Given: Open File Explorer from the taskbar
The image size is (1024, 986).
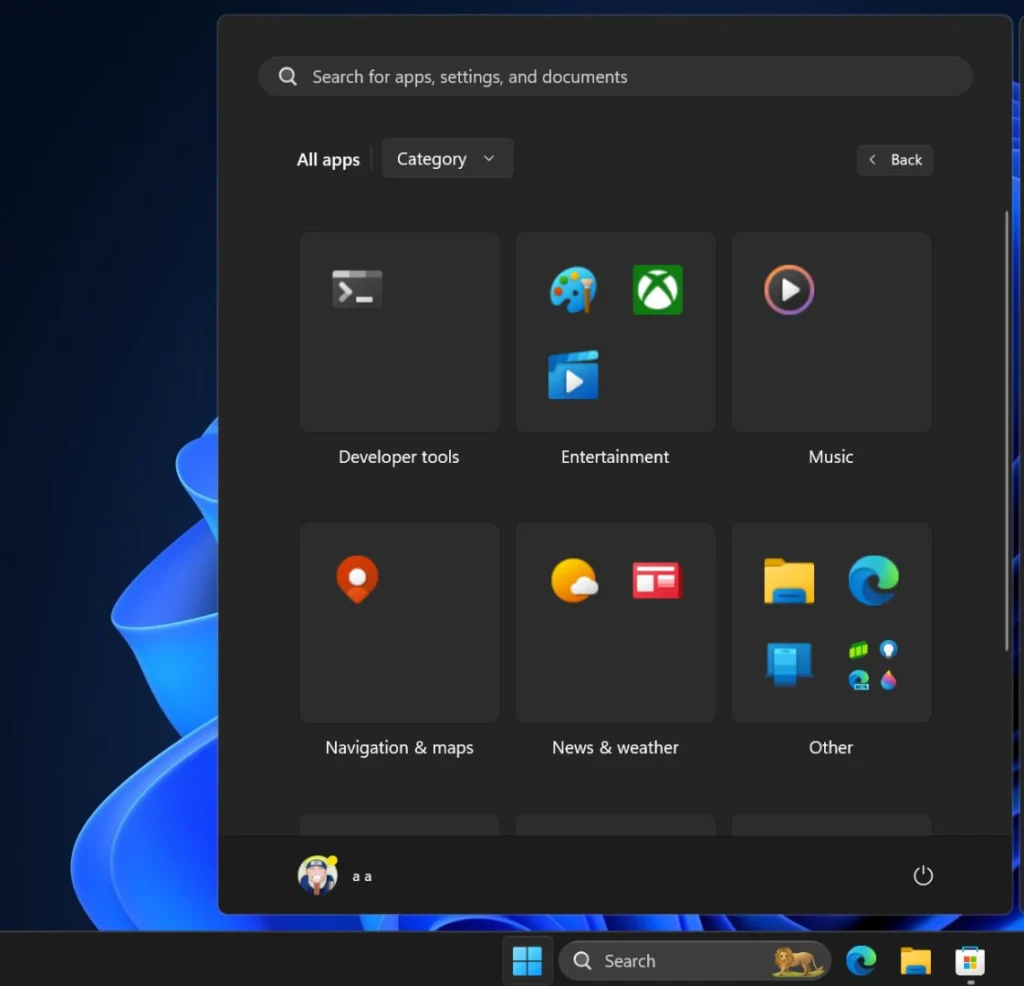Looking at the screenshot, I should pyautogui.click(x=915, y=961).
